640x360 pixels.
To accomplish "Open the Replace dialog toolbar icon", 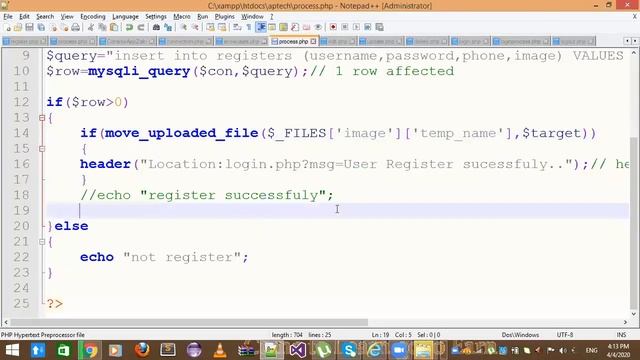I will pyautogui.click(x=168, y=27).
